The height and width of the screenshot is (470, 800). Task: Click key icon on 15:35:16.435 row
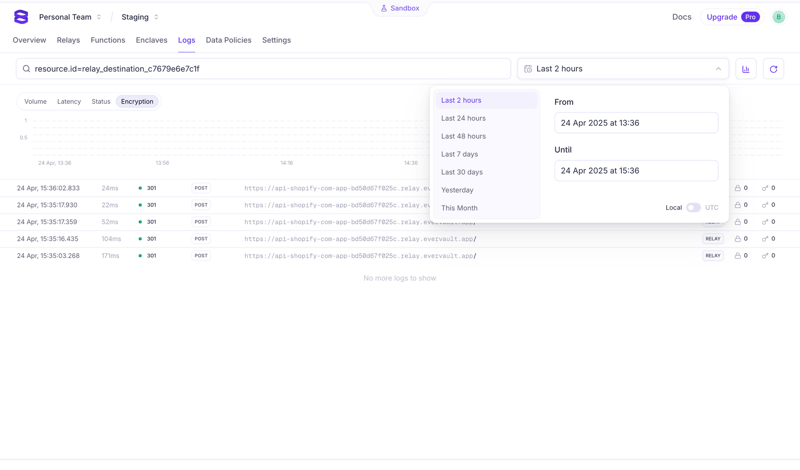click(765, 239)
